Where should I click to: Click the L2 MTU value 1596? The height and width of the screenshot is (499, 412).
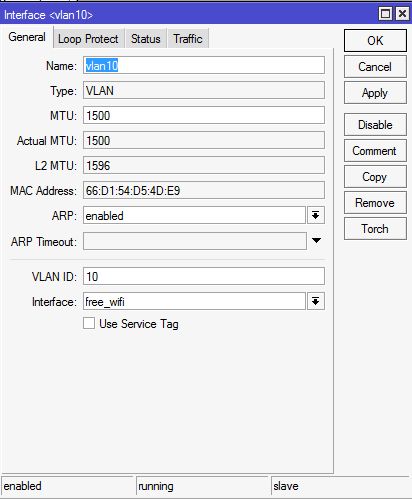click(204, 165)
